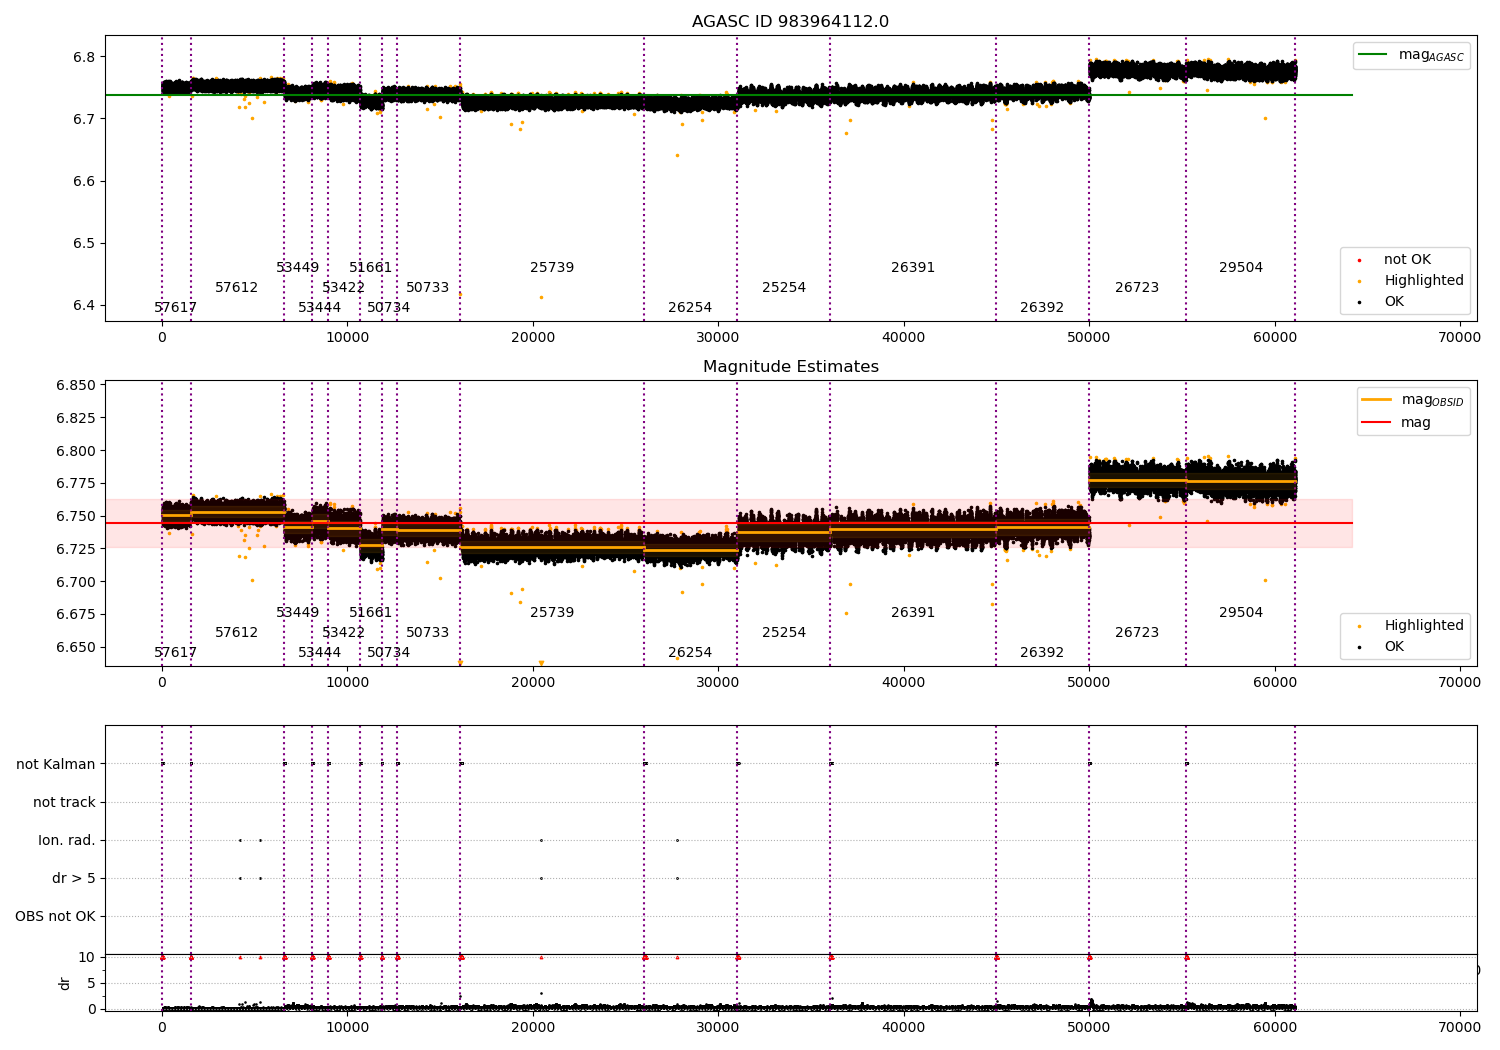This screenshot has width=1500, height=1050.
Task: Click obsid label 57617 in the top plot
Action: tap(176, 308)
